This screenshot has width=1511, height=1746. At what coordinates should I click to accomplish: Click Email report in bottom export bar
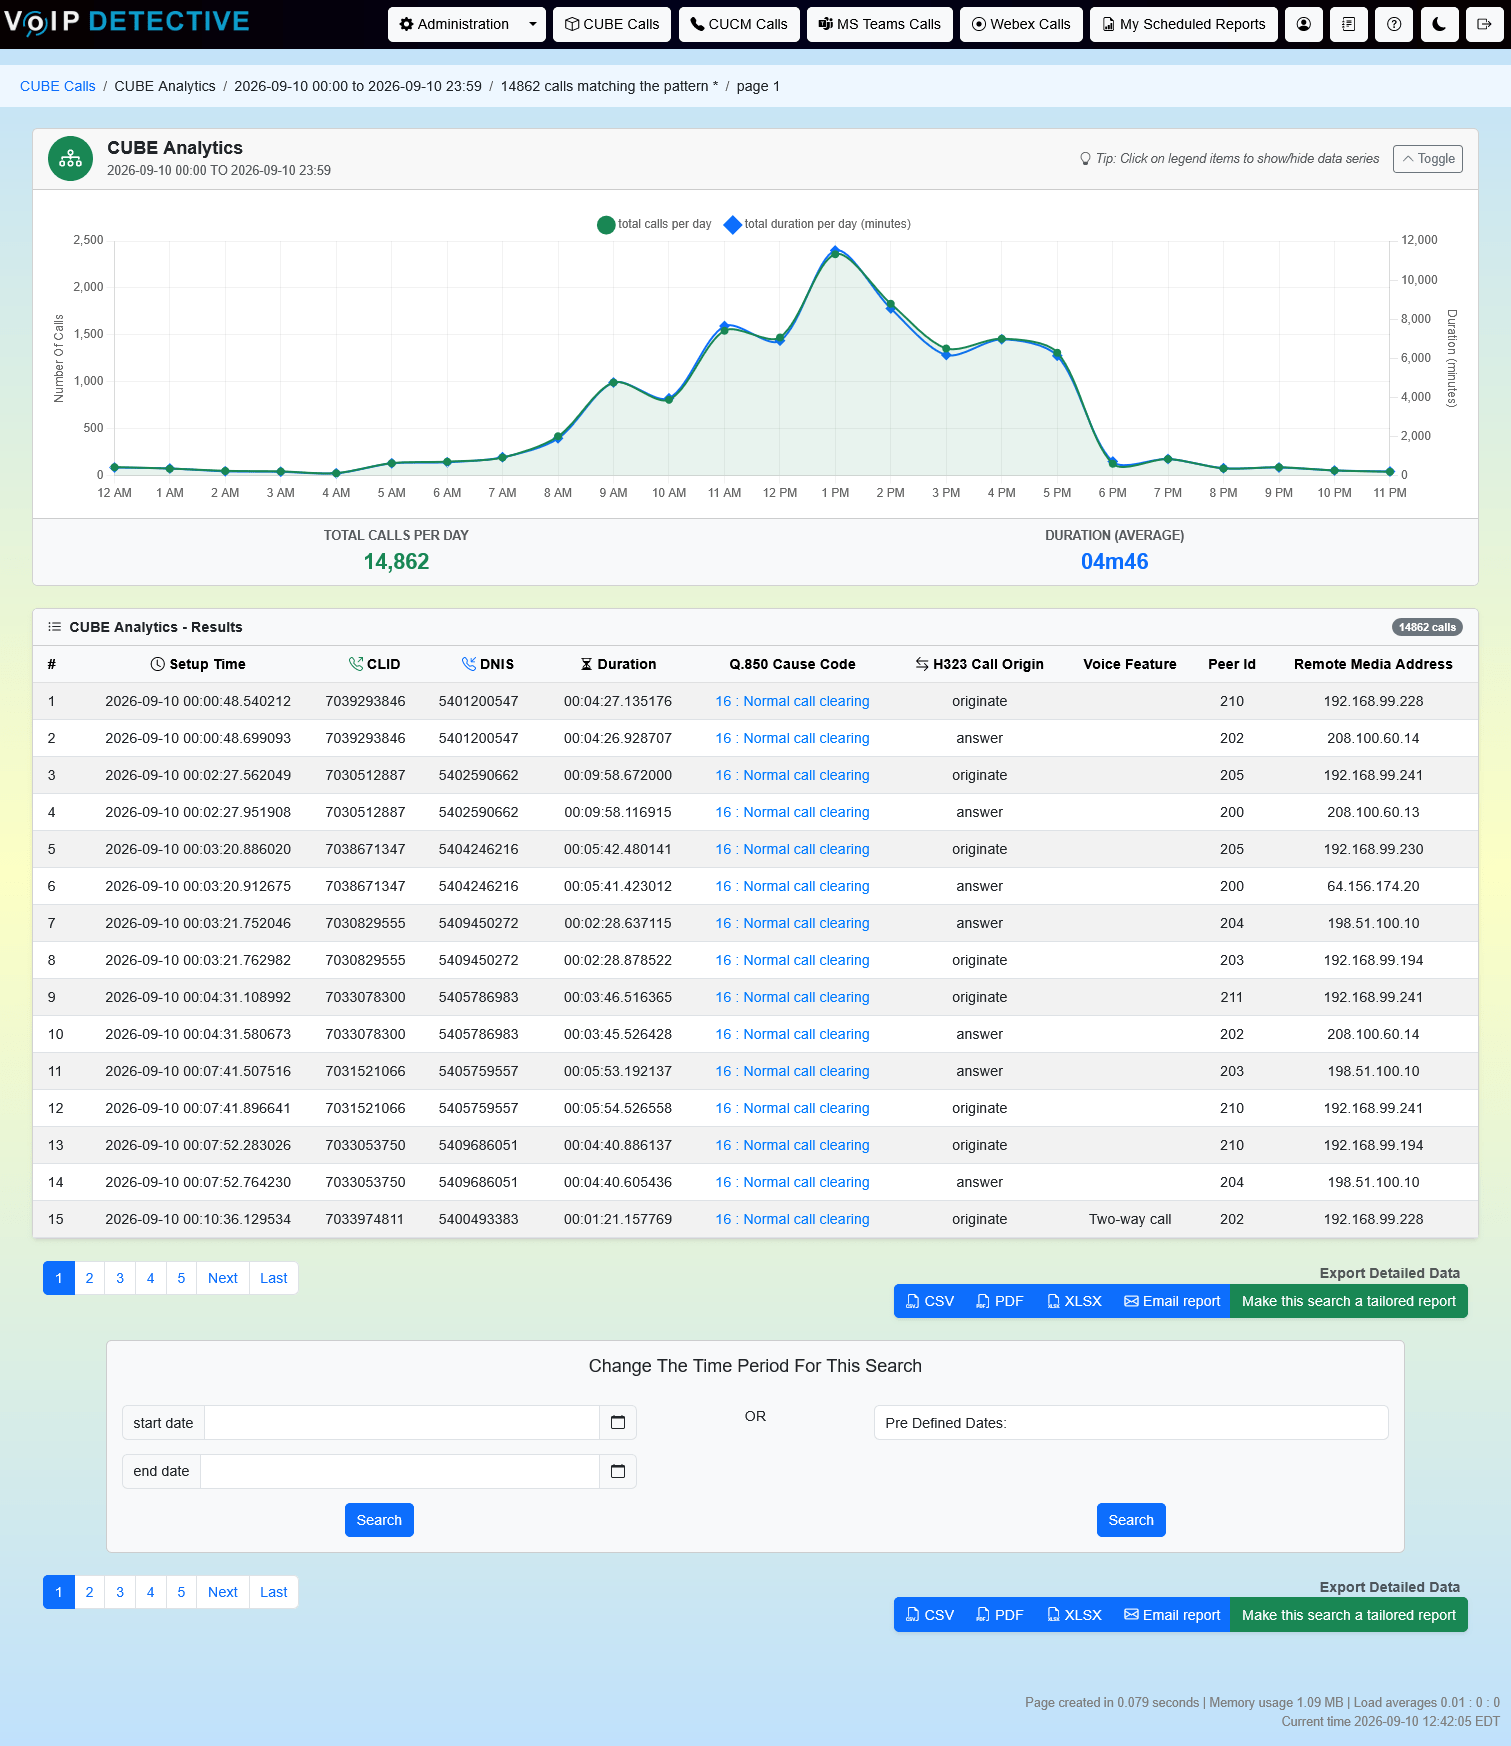pos(1172,1615)
